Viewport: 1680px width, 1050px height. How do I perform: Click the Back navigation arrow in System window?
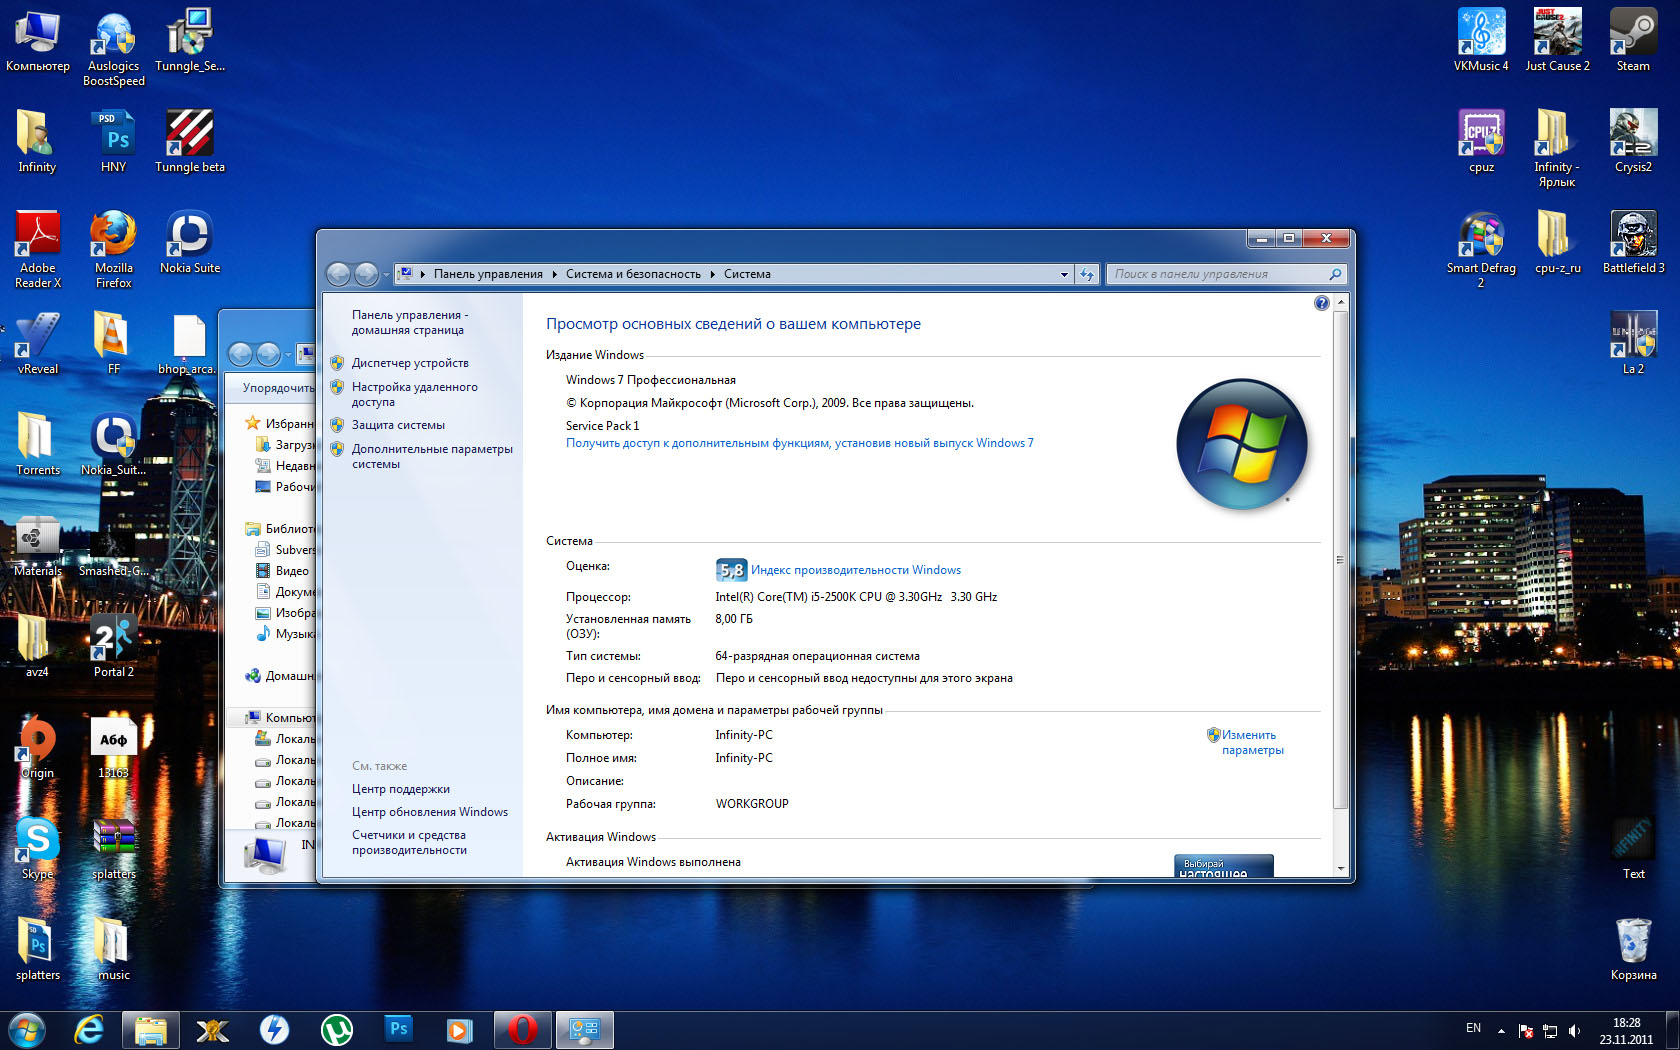coord(339,273)
